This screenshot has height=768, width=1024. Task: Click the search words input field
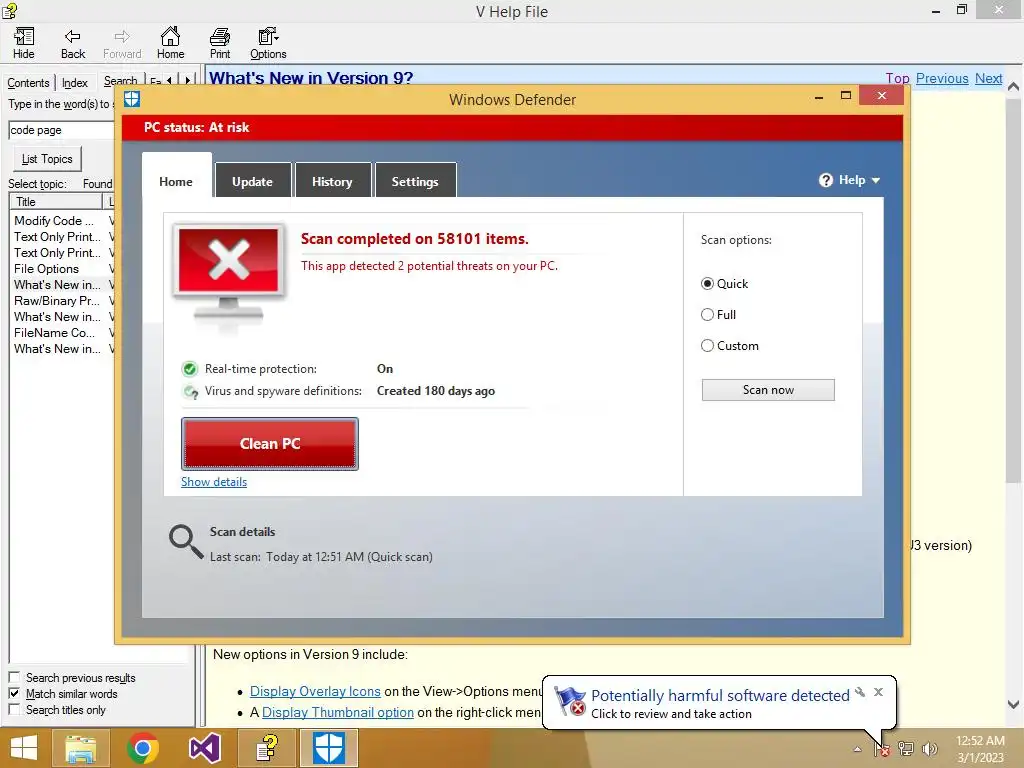(62, 130)
